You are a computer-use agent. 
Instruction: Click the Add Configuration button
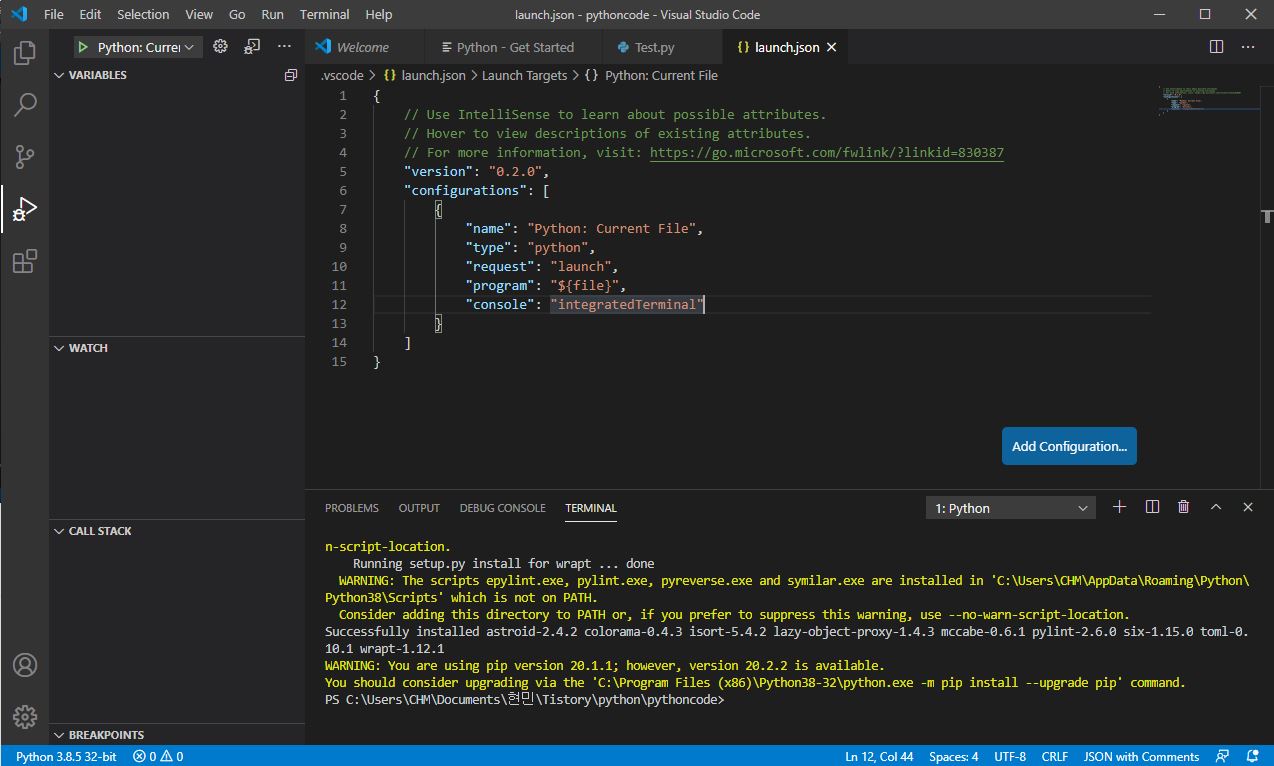pos(1069,446)
